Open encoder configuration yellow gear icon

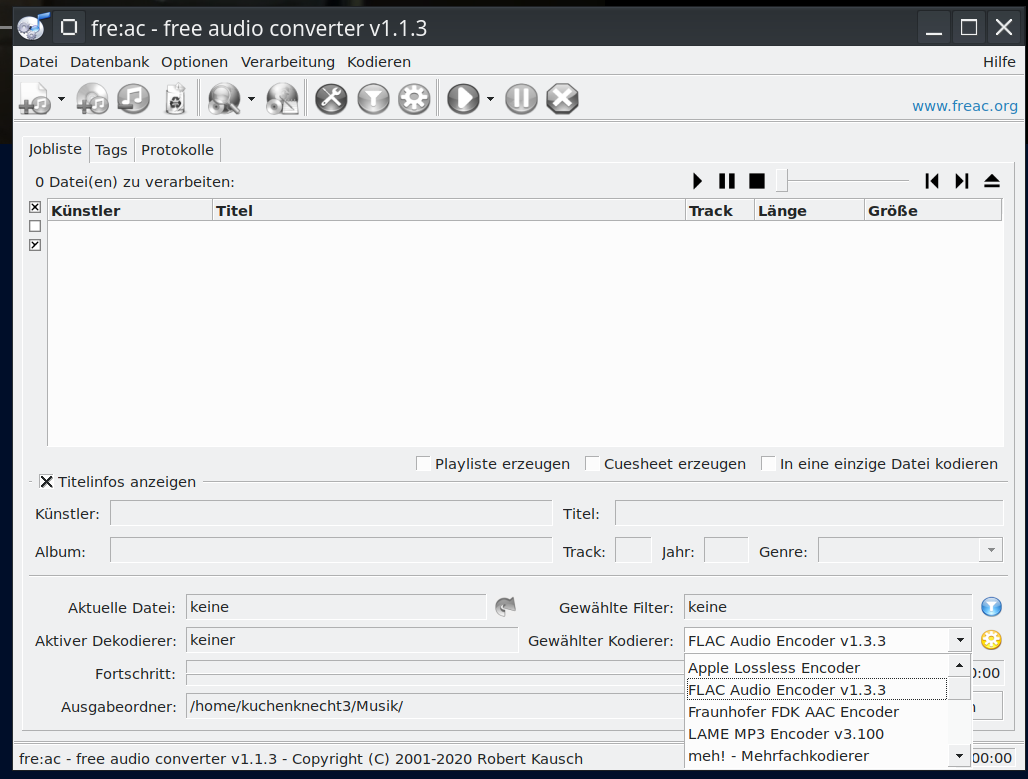tap(991, 639)
